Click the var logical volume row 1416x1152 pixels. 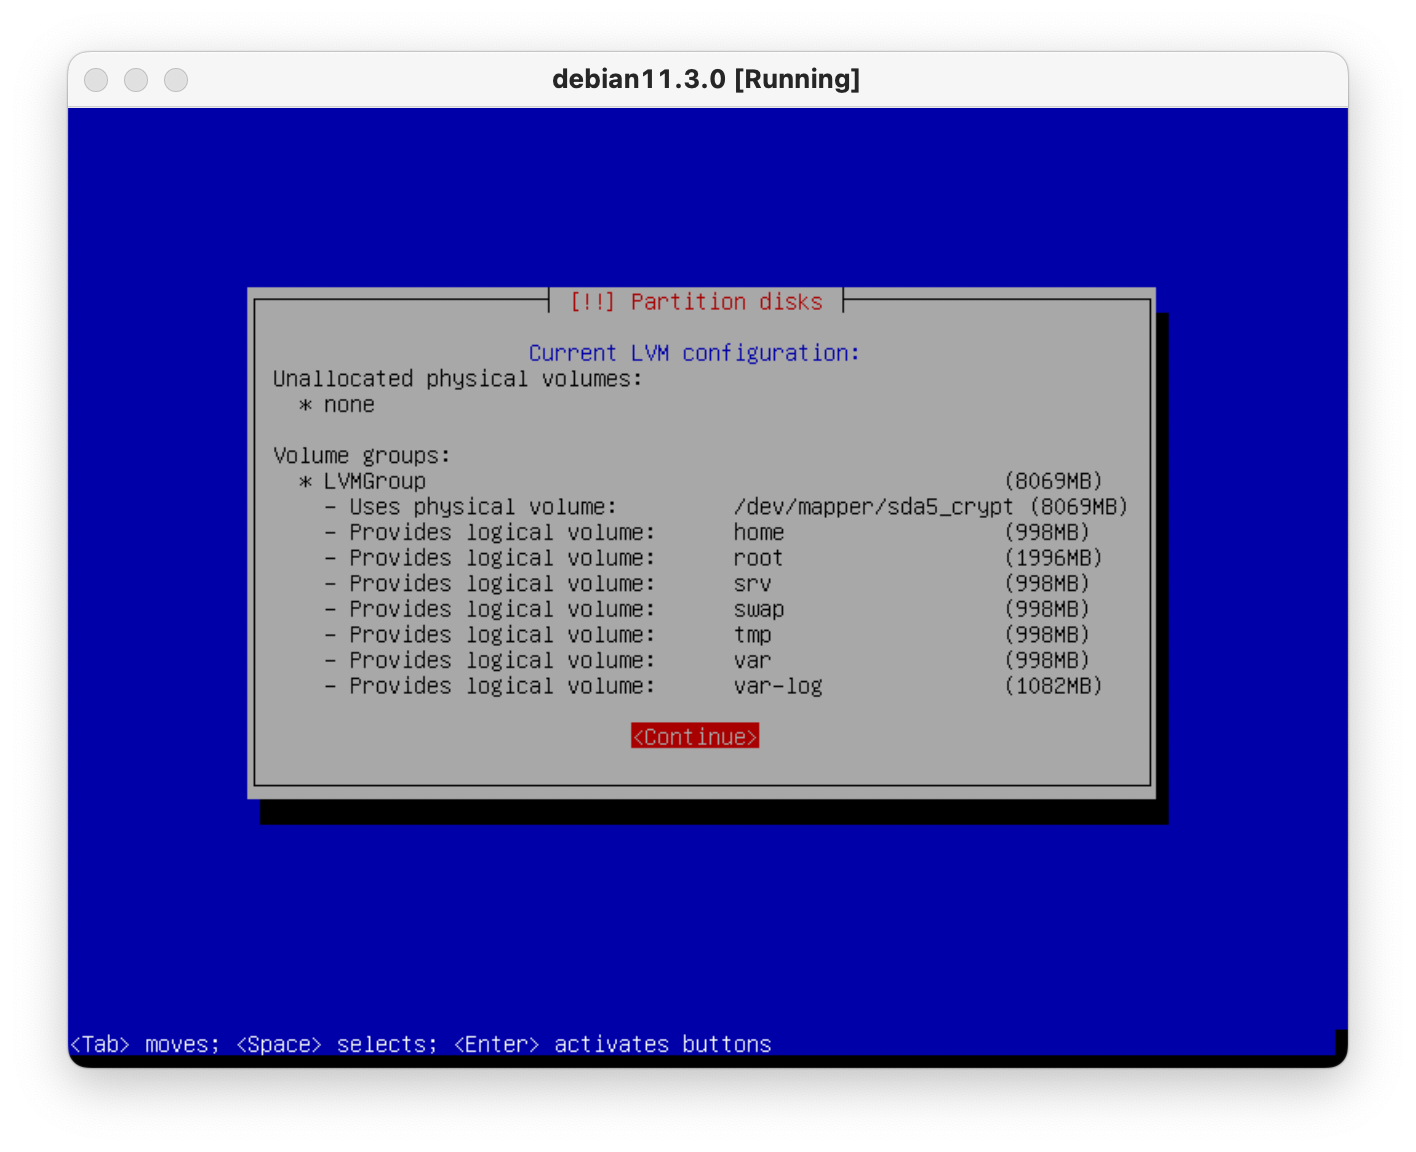coord(752,661)
